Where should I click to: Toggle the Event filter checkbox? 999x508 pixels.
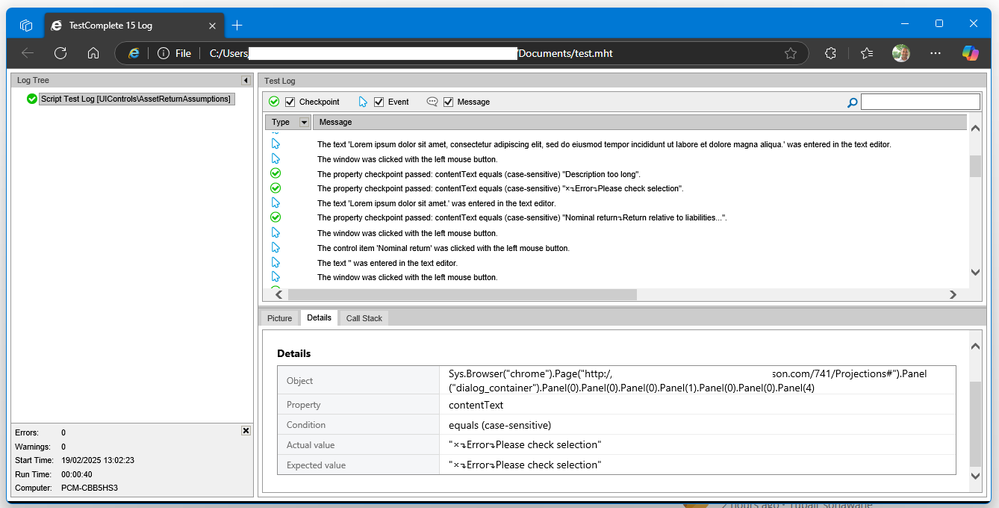tap(379, 102)
